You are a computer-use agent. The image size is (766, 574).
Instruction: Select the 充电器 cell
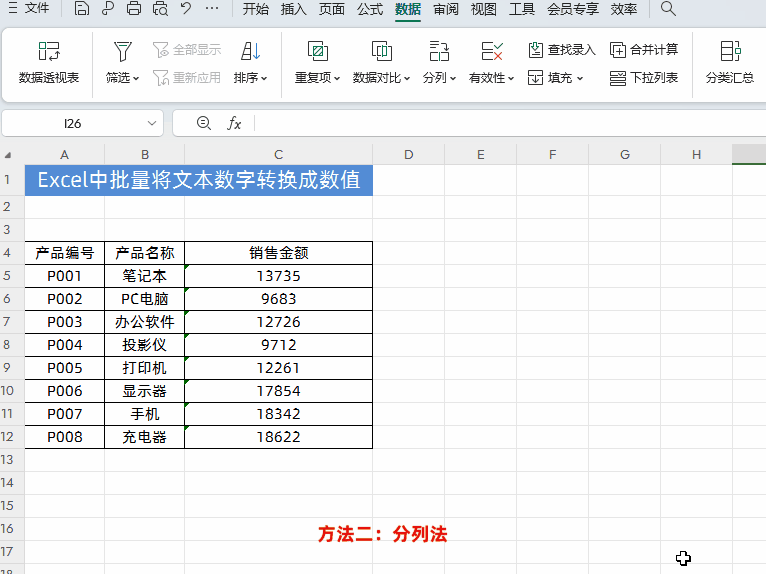pyautogui.click(x=145, y=437)
